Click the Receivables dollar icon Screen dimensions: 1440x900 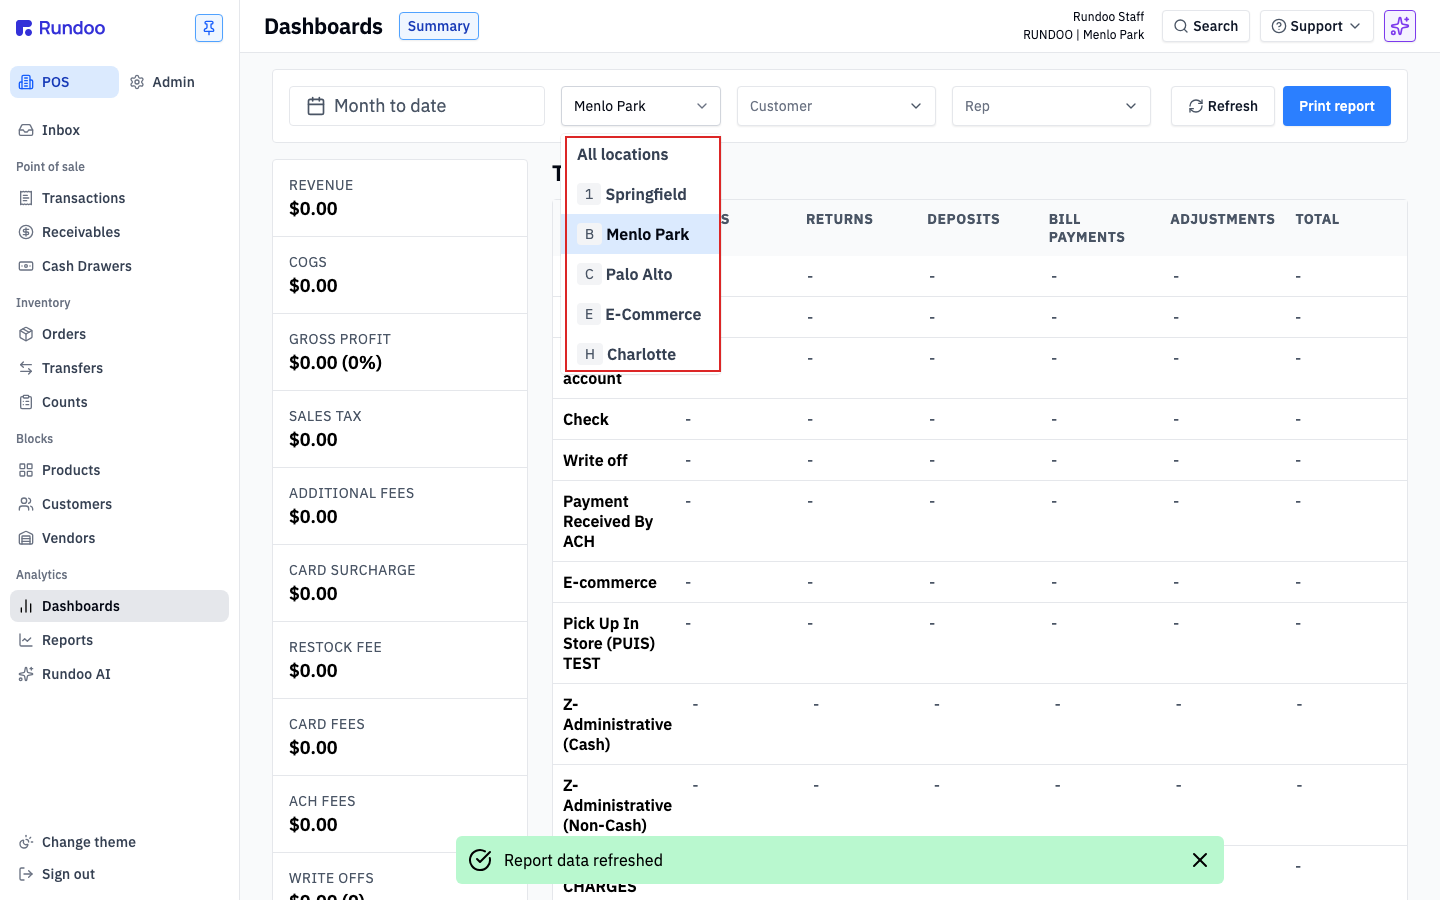(26, 232)
